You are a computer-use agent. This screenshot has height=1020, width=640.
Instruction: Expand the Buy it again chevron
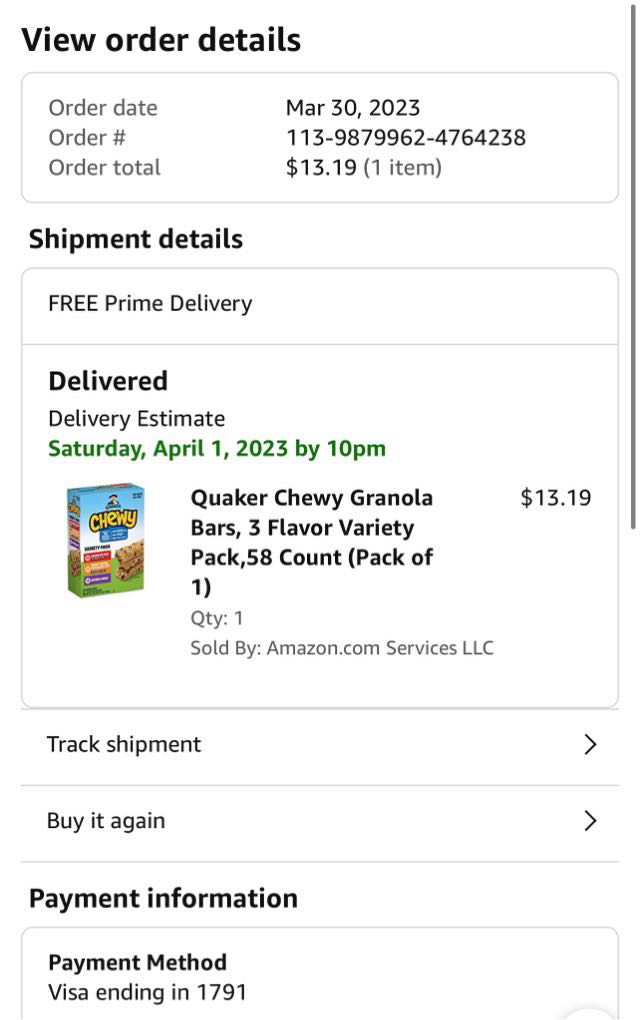[x=590, y=821]
